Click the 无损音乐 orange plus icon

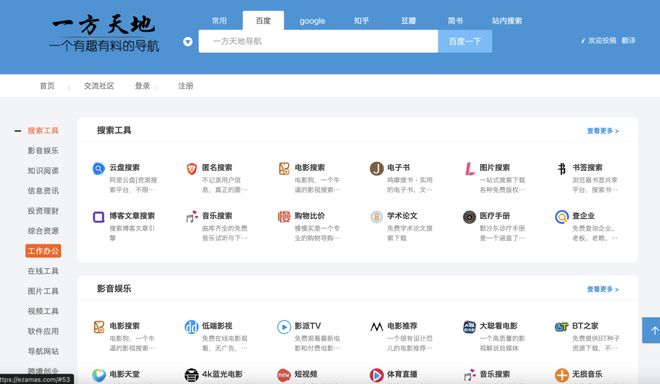tap(562, 375)
